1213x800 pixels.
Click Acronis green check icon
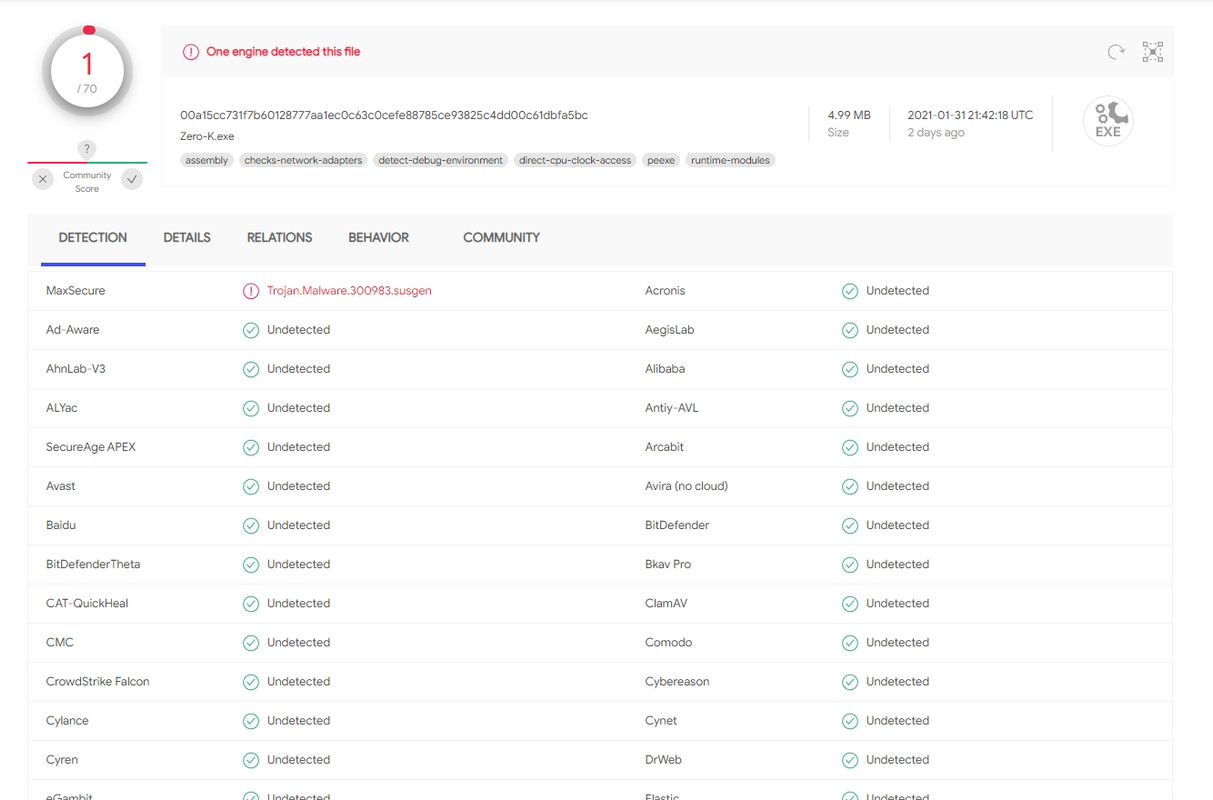tap(850, 291)
